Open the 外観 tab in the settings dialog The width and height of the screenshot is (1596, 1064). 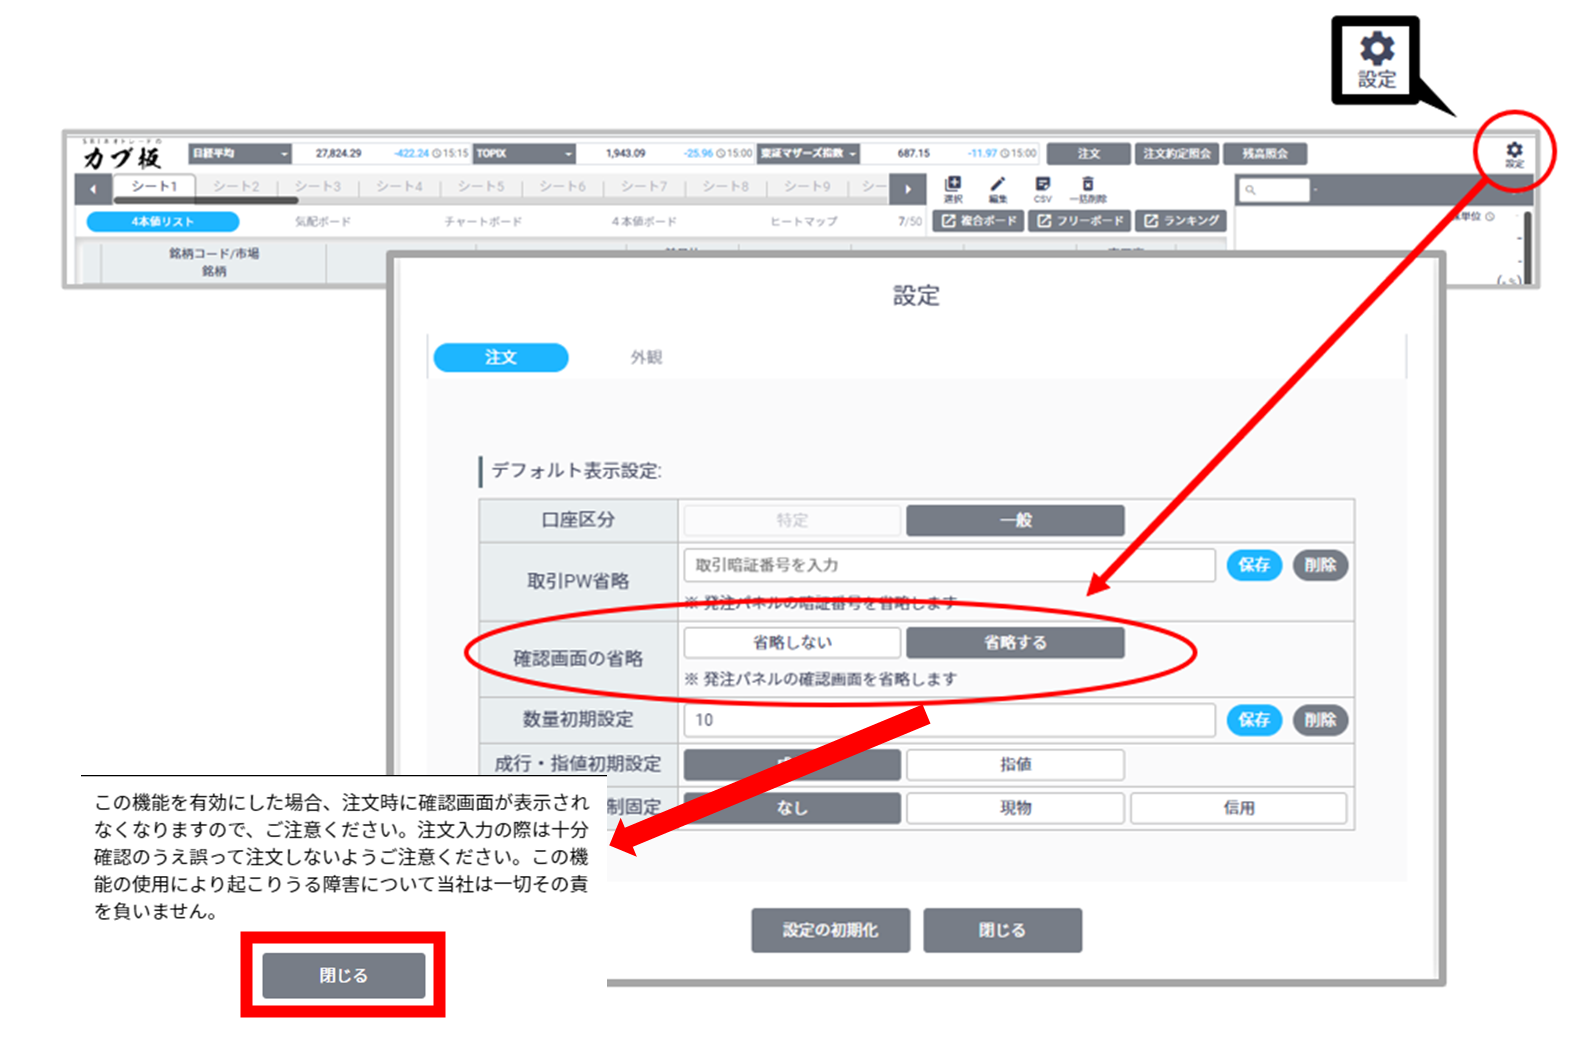646,357
